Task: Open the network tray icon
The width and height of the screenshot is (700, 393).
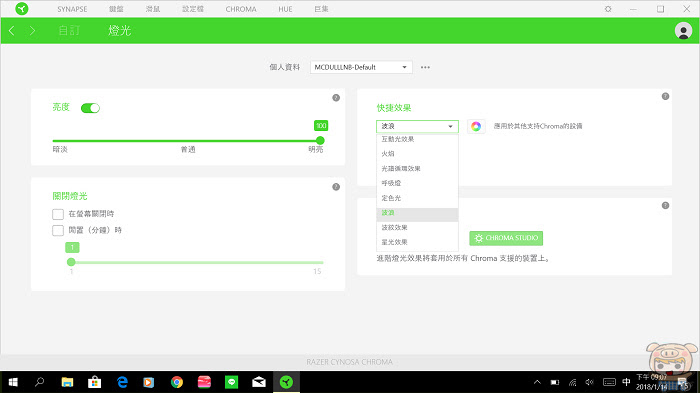Action: click(572, 382)
